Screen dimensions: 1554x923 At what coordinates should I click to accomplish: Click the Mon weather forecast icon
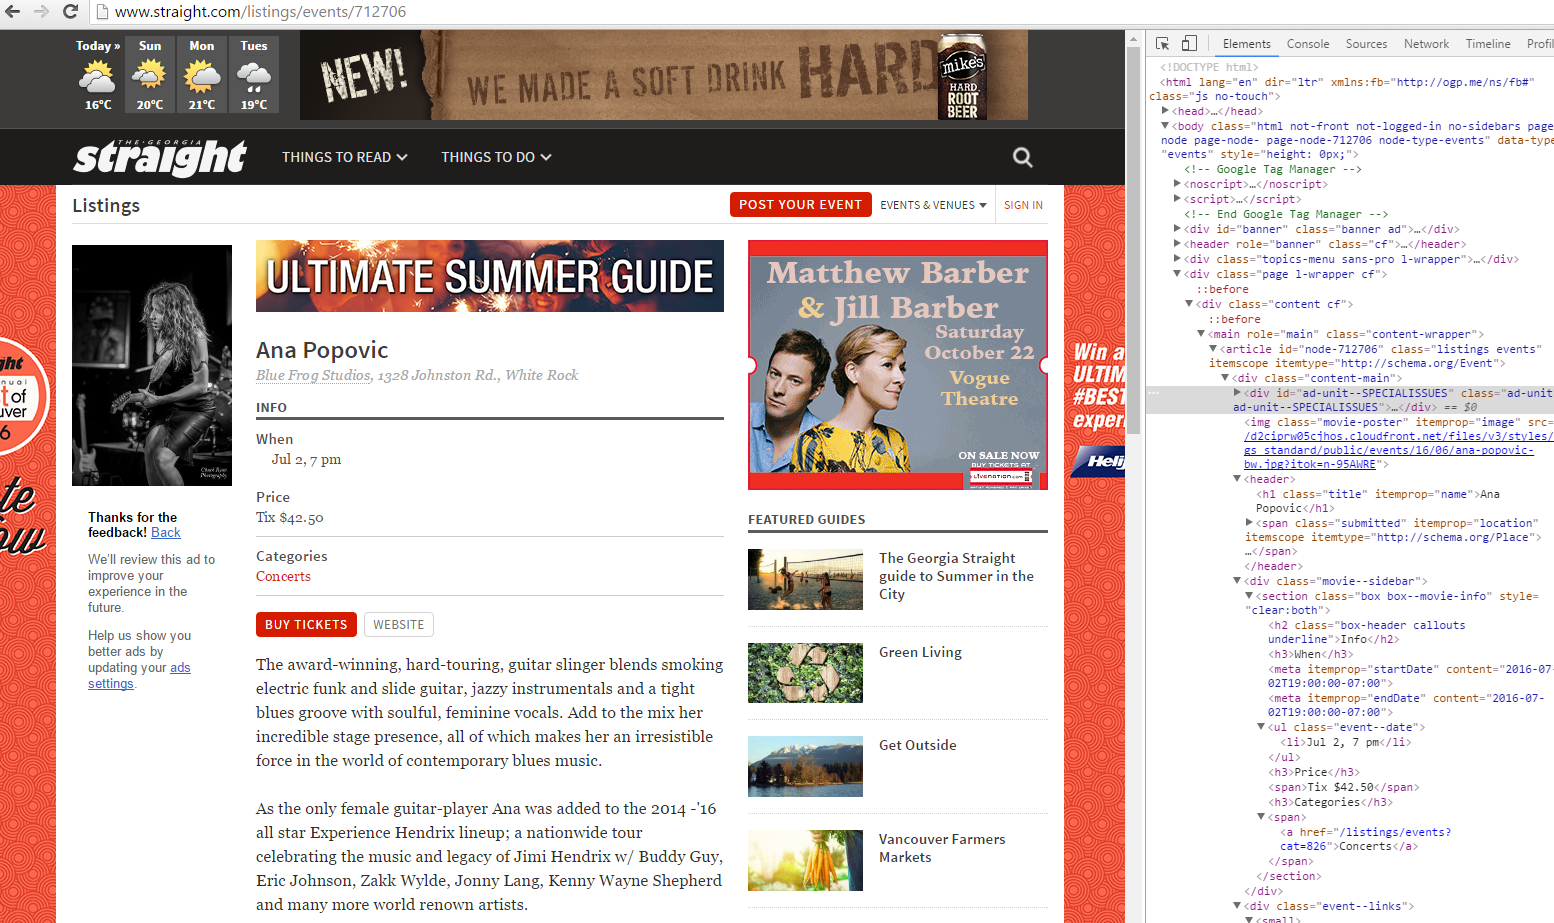pos(202,75)
